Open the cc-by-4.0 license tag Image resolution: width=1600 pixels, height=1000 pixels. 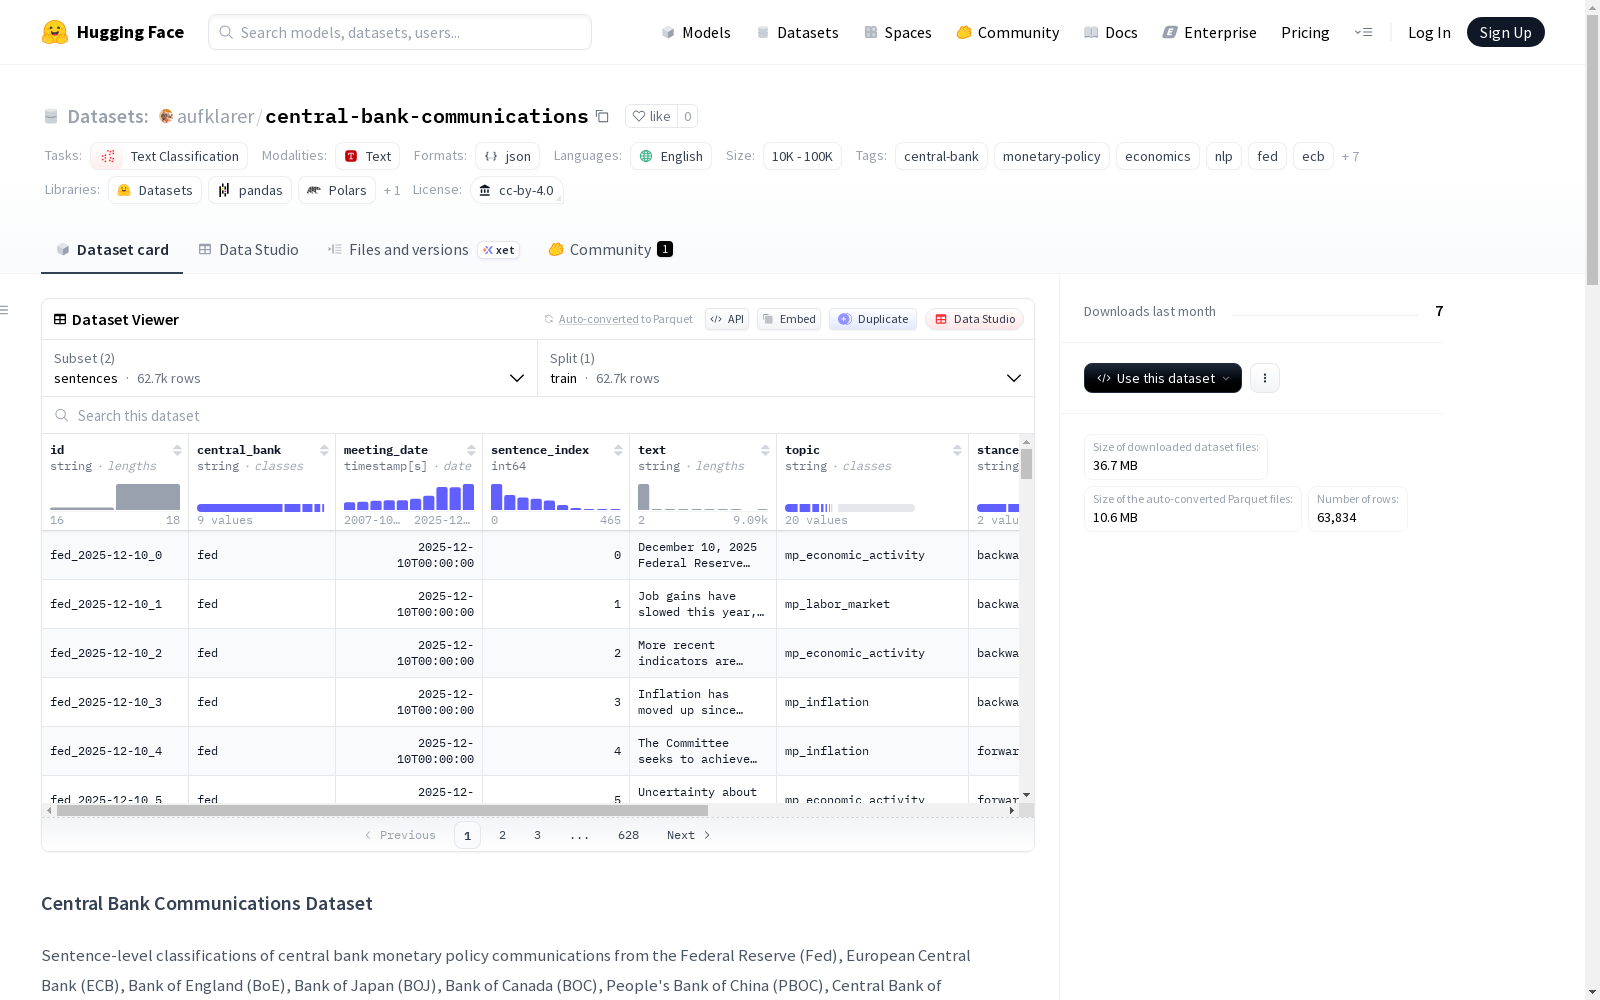click(516, 190)
